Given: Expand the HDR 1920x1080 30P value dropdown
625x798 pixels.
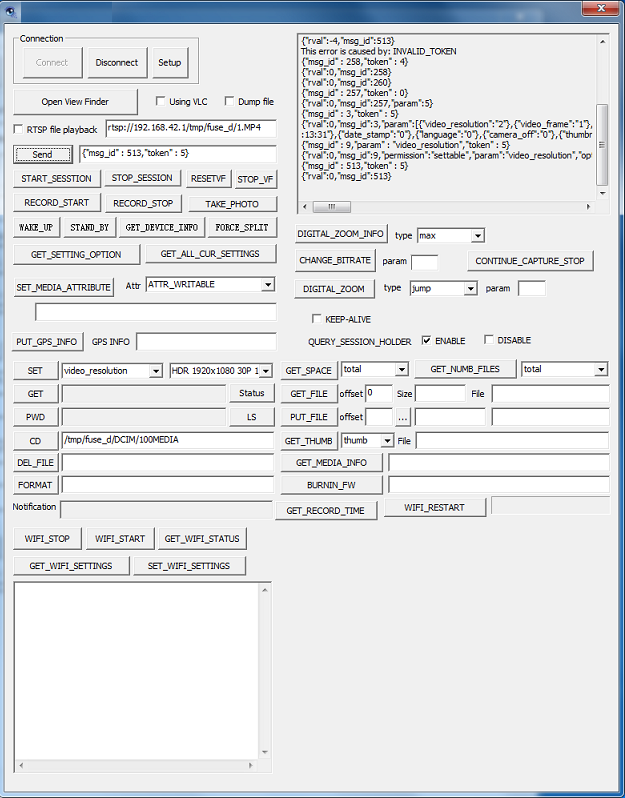Looking at the screenshot, I should [266, 371].
